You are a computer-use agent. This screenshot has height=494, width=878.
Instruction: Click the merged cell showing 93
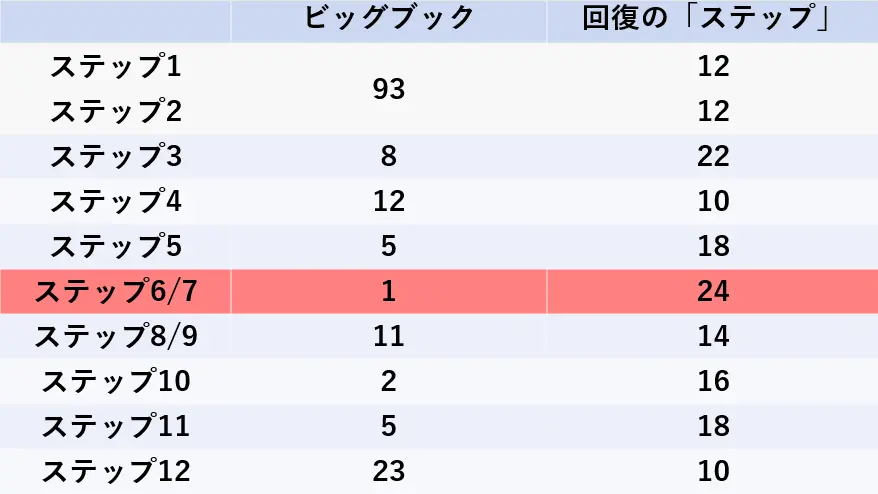click(389, 88)
